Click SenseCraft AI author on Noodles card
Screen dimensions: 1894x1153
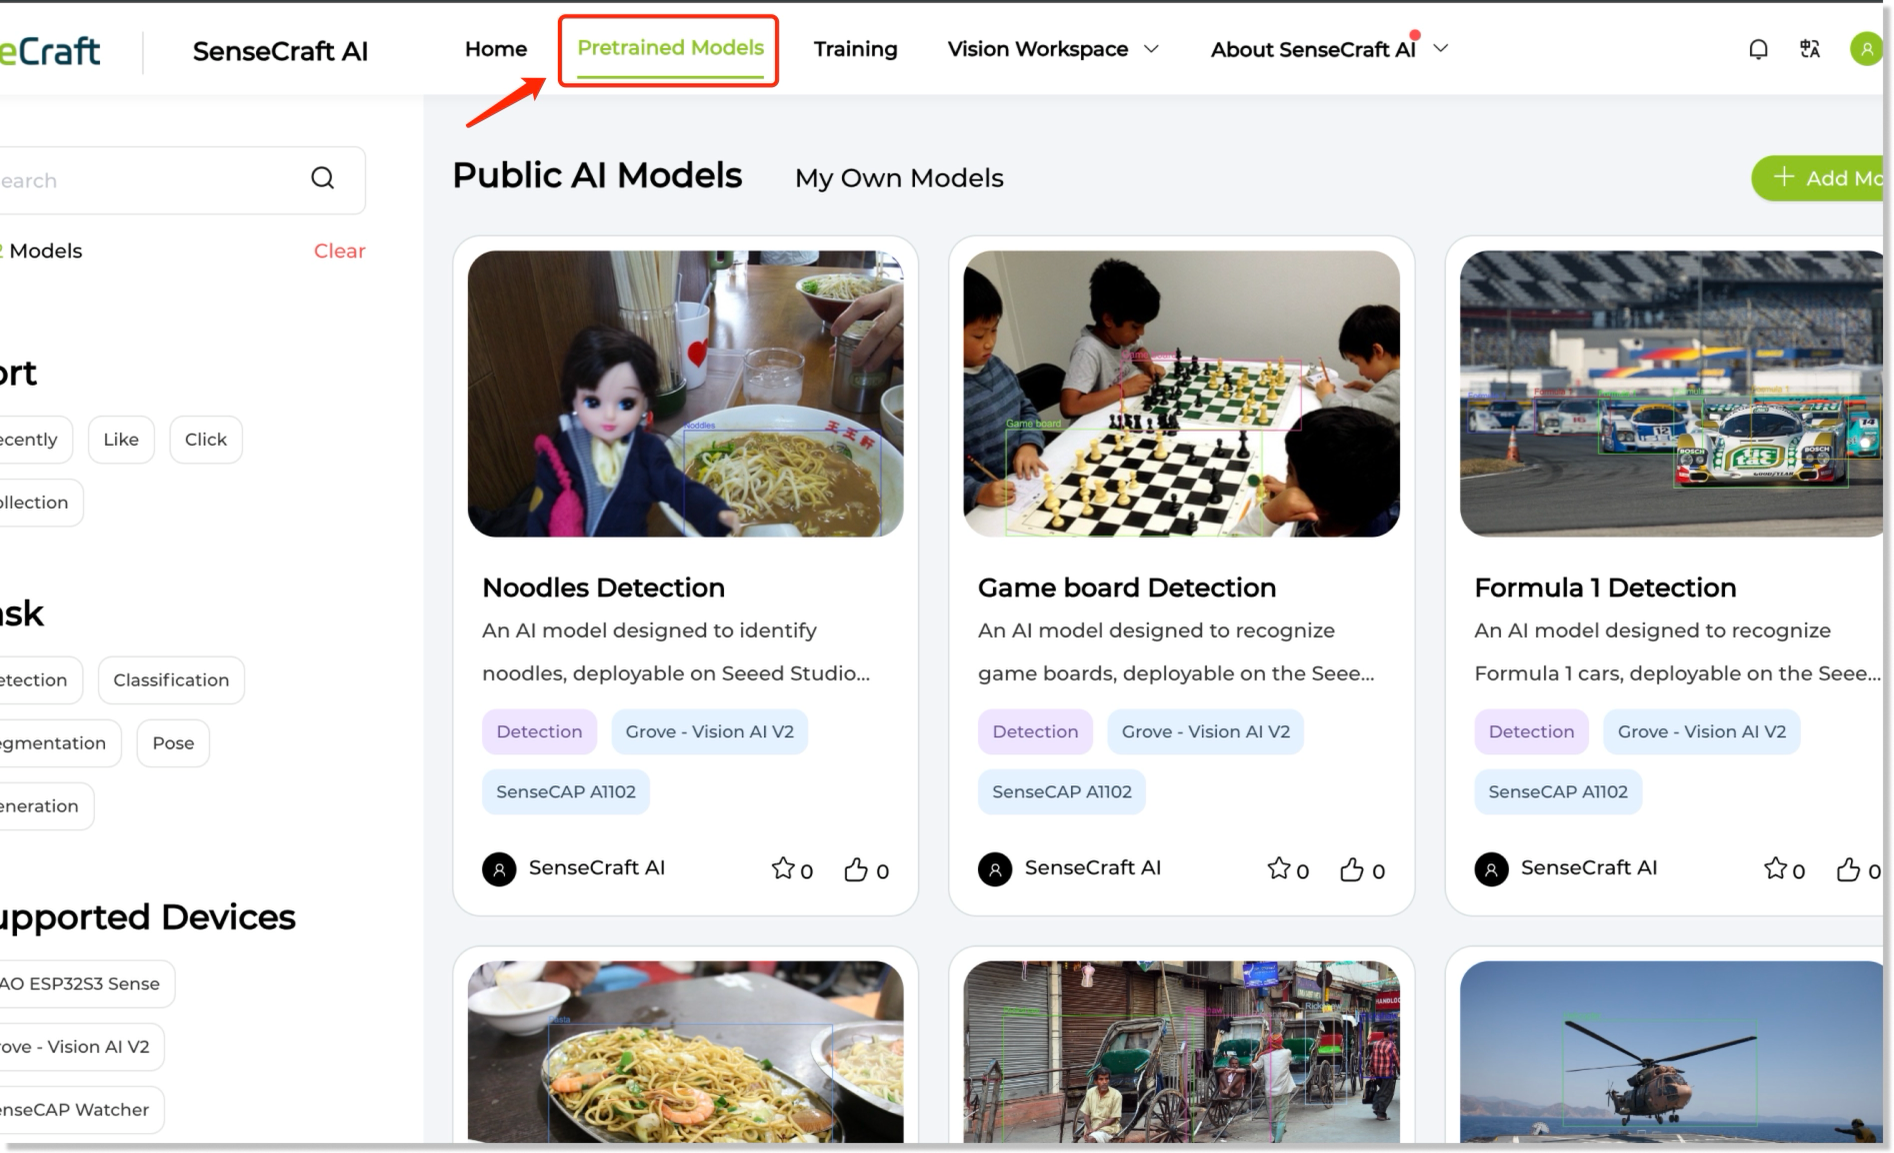point(597,868)
